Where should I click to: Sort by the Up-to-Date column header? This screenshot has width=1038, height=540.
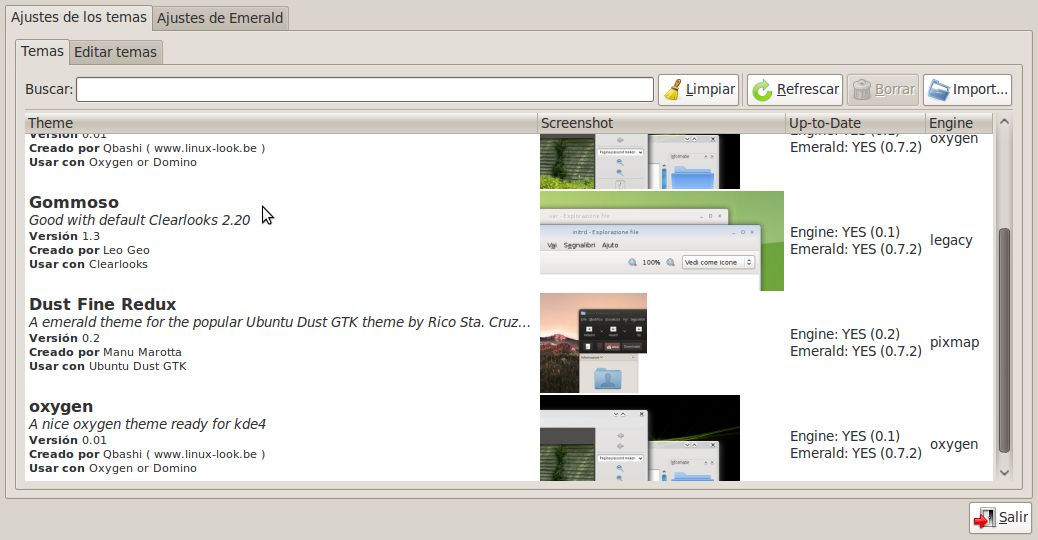click(855, 123)
